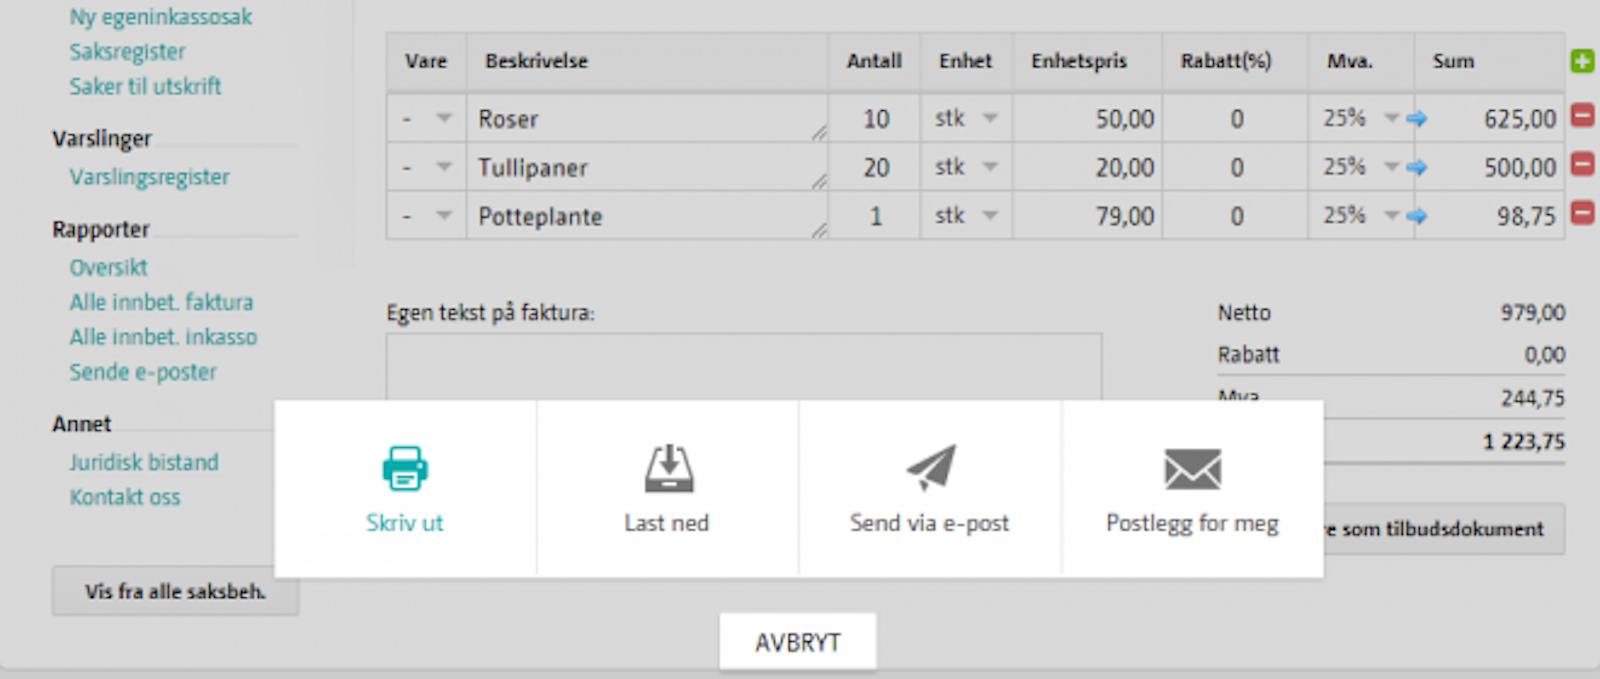Viewport: 1600px width, 679px height.
Task: Click Vis fra alle saksbeh. button
Action: pyautogui.click(x=175, y=591)
